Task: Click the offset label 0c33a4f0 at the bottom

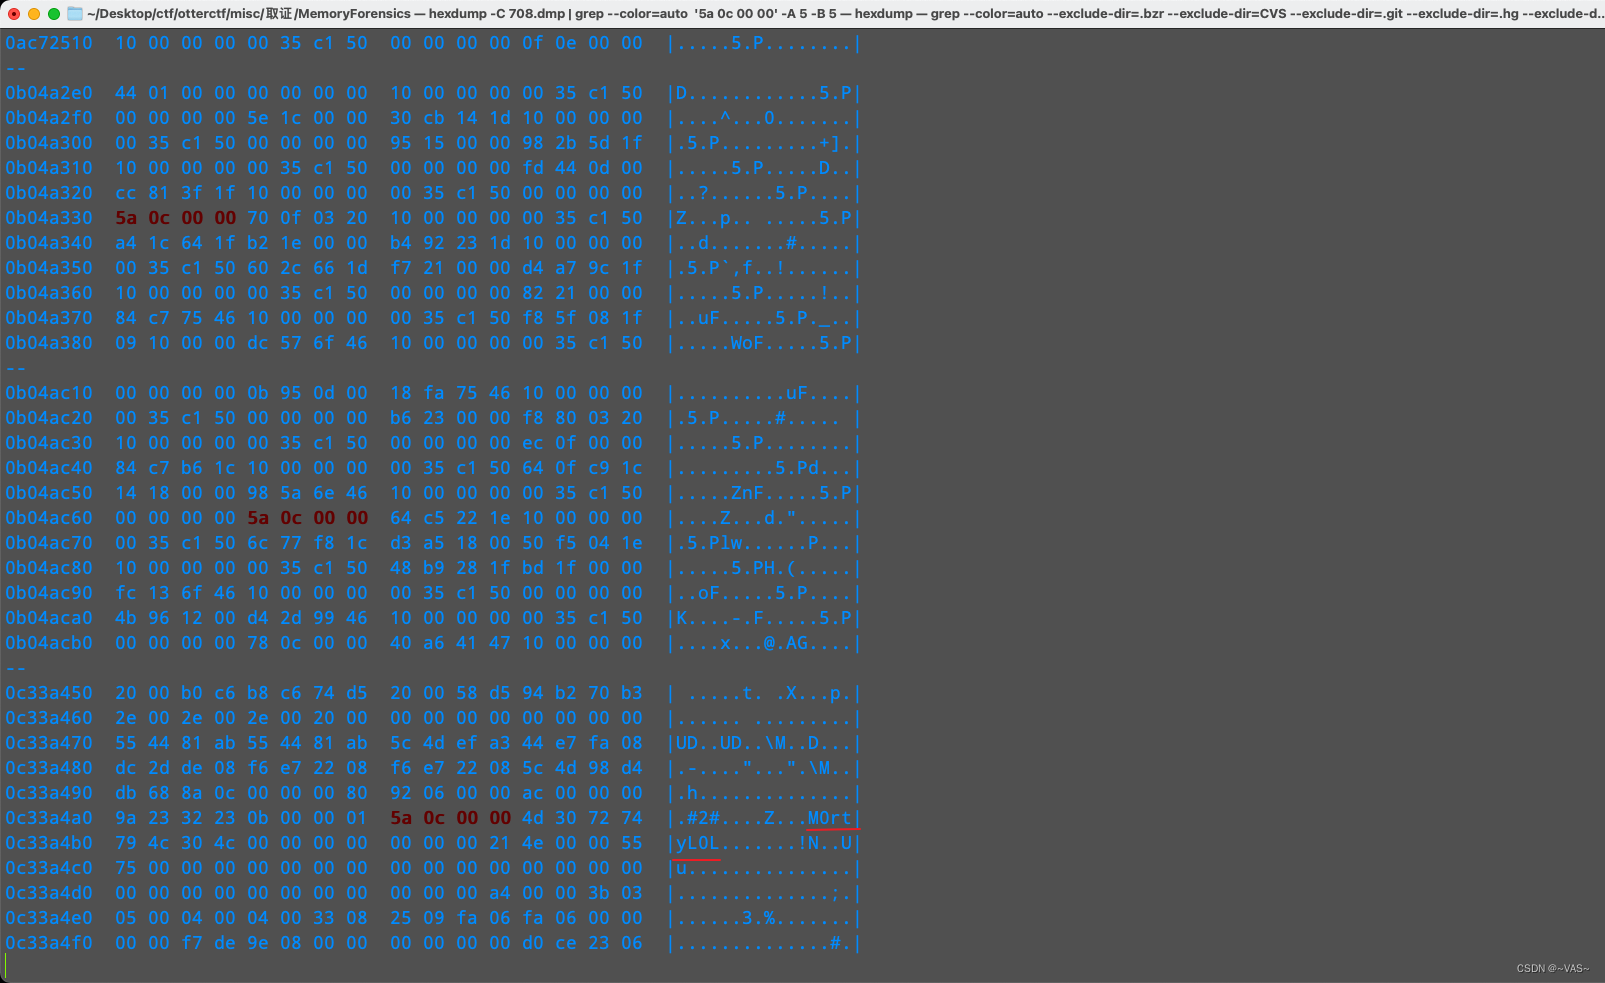Action: (49, 942)
